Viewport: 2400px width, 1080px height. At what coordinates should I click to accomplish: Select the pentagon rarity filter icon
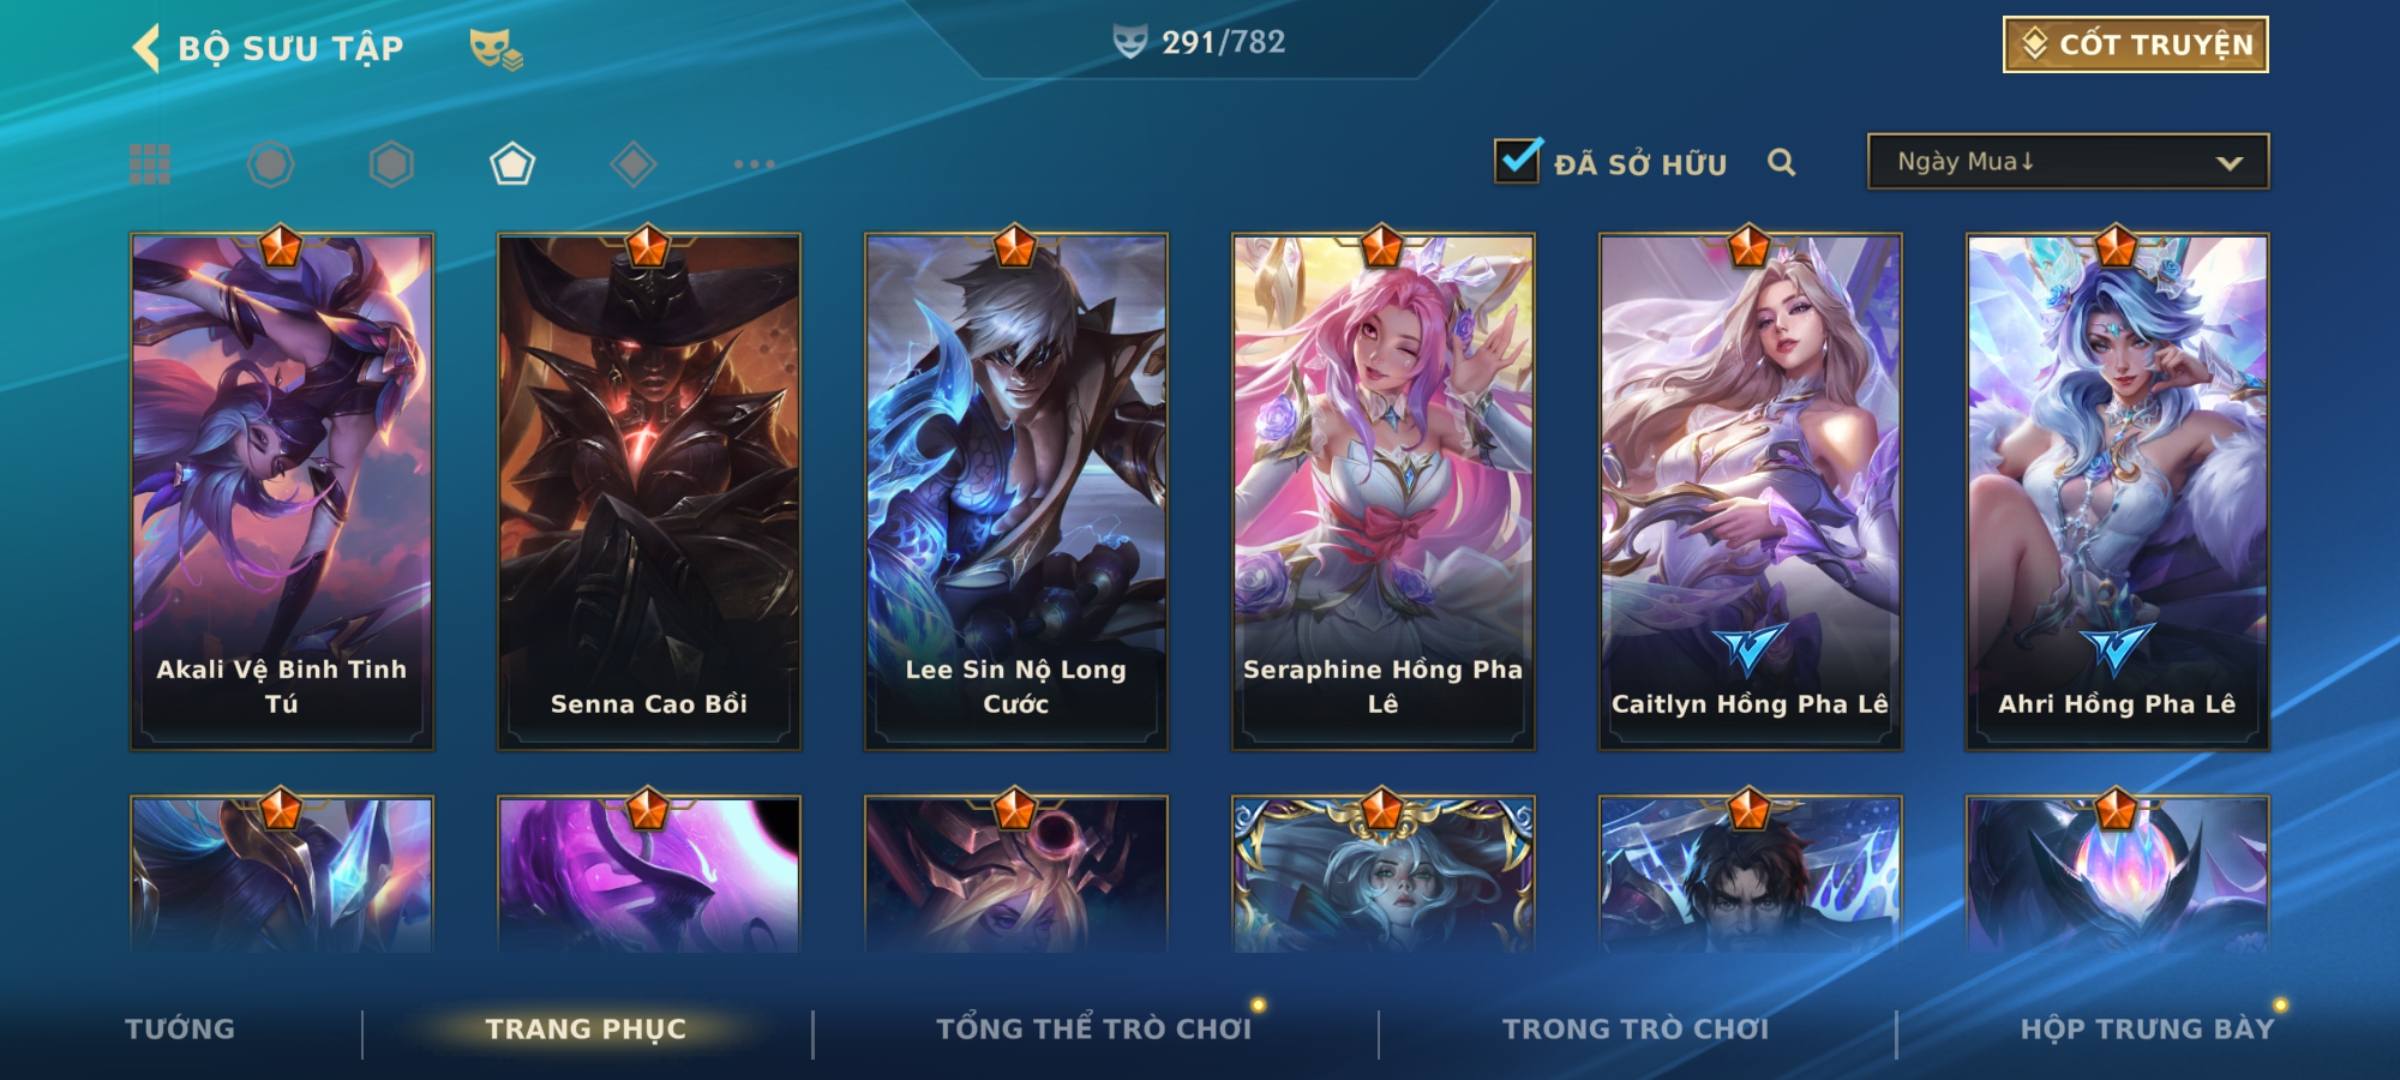tap(512, 164)
